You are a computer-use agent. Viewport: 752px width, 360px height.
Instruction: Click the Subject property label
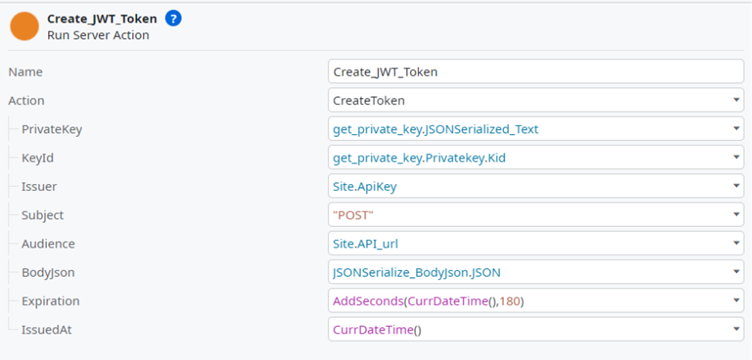coord(42,216)
